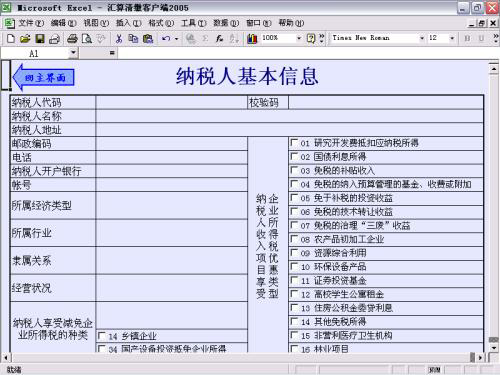Image resolution: width=500 pixels, height=375 pixels.
Task: Open the Undo history dropdown arrow
Action: (x=177, y=39)
